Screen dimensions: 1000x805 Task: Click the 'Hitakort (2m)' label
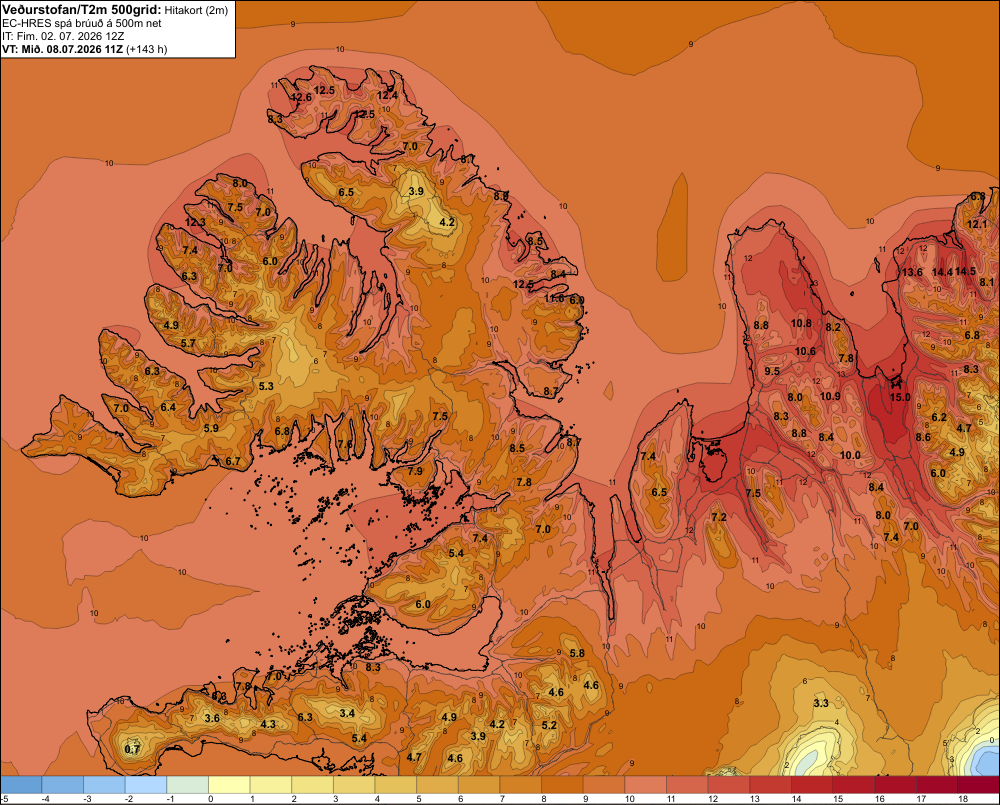pos(196,10)
